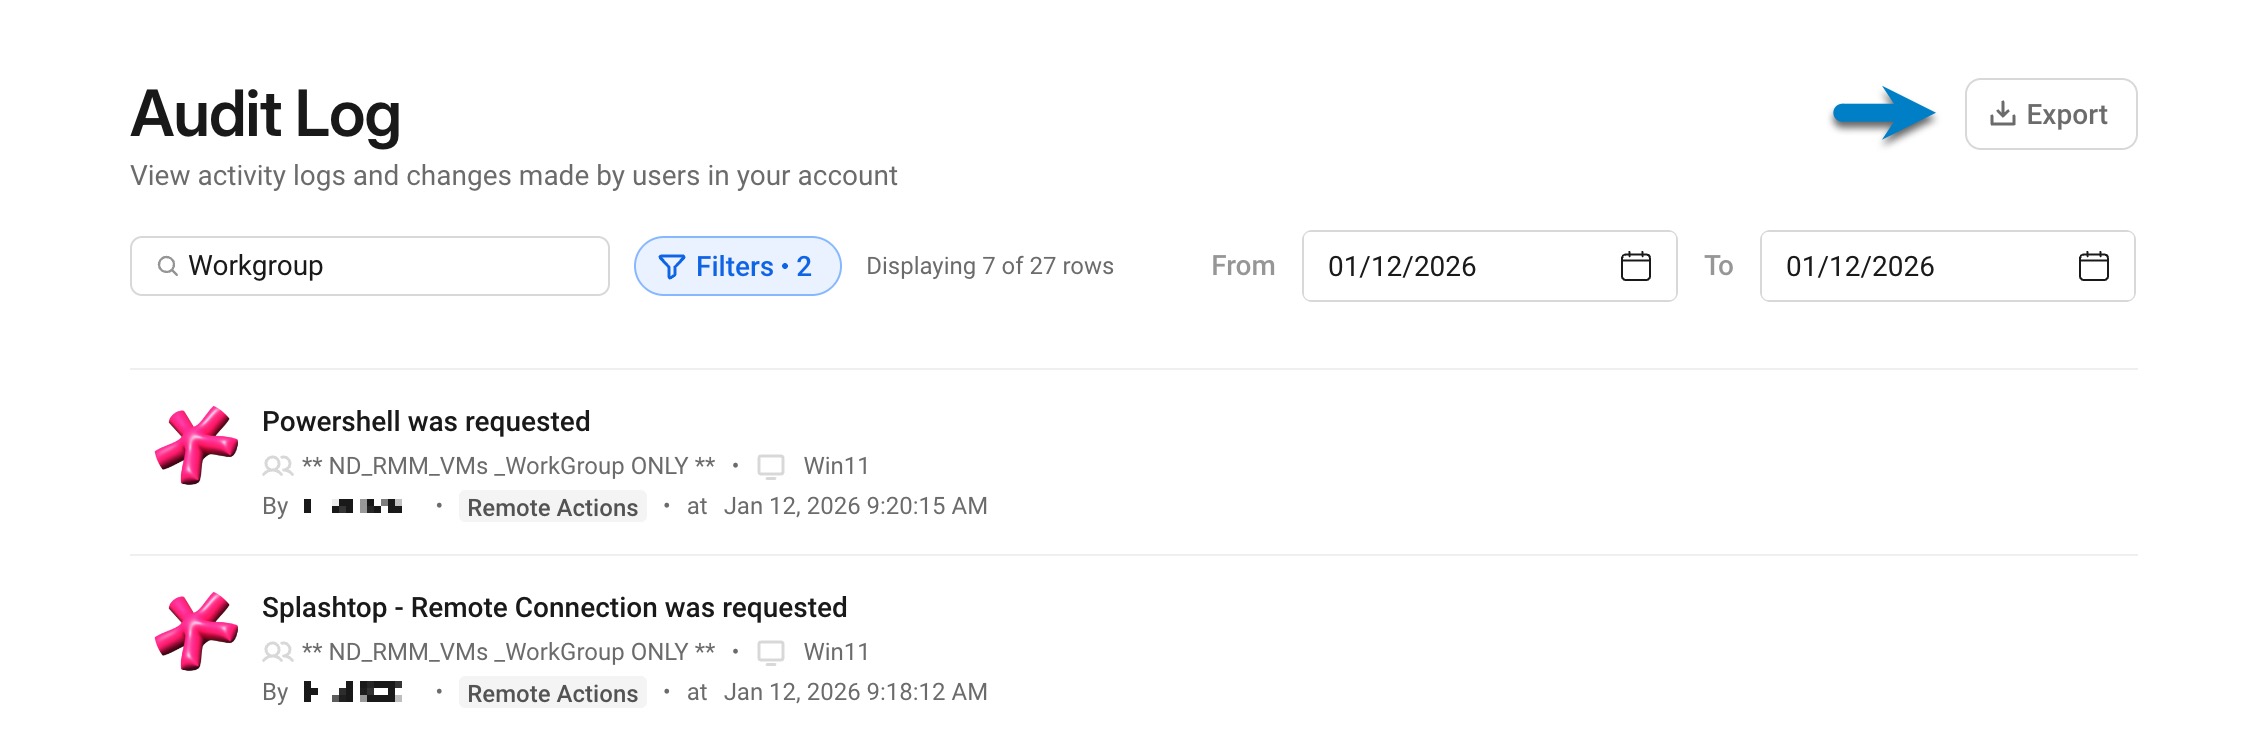Click the pink avatar on Powershell entry
The width and height of the screenshot is (2266, 740).
coord(196,445)
